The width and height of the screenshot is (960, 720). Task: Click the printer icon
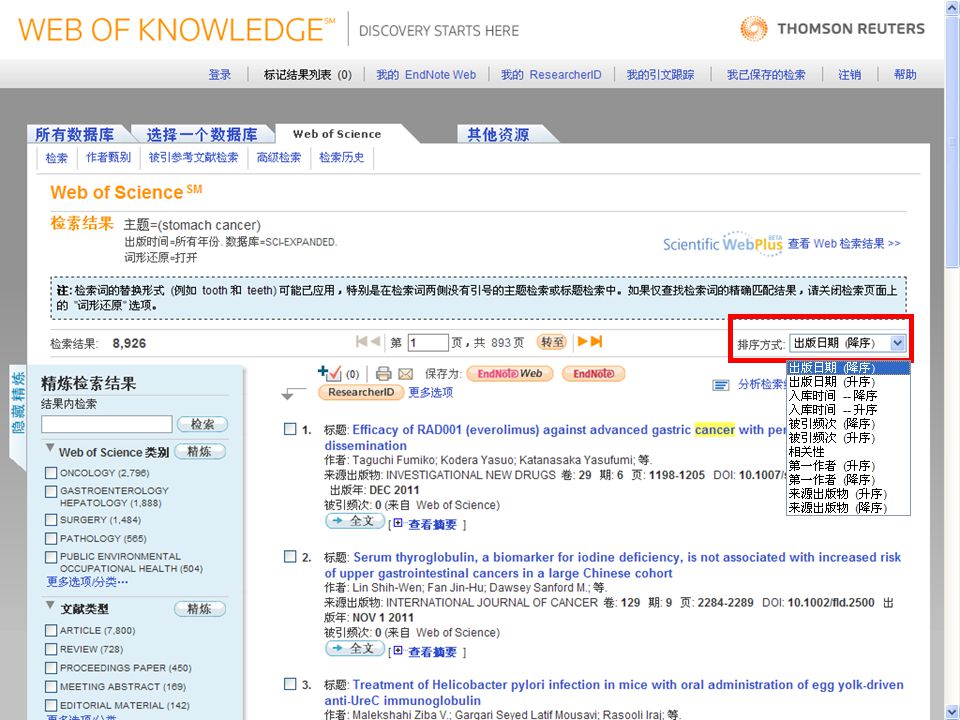384,373
